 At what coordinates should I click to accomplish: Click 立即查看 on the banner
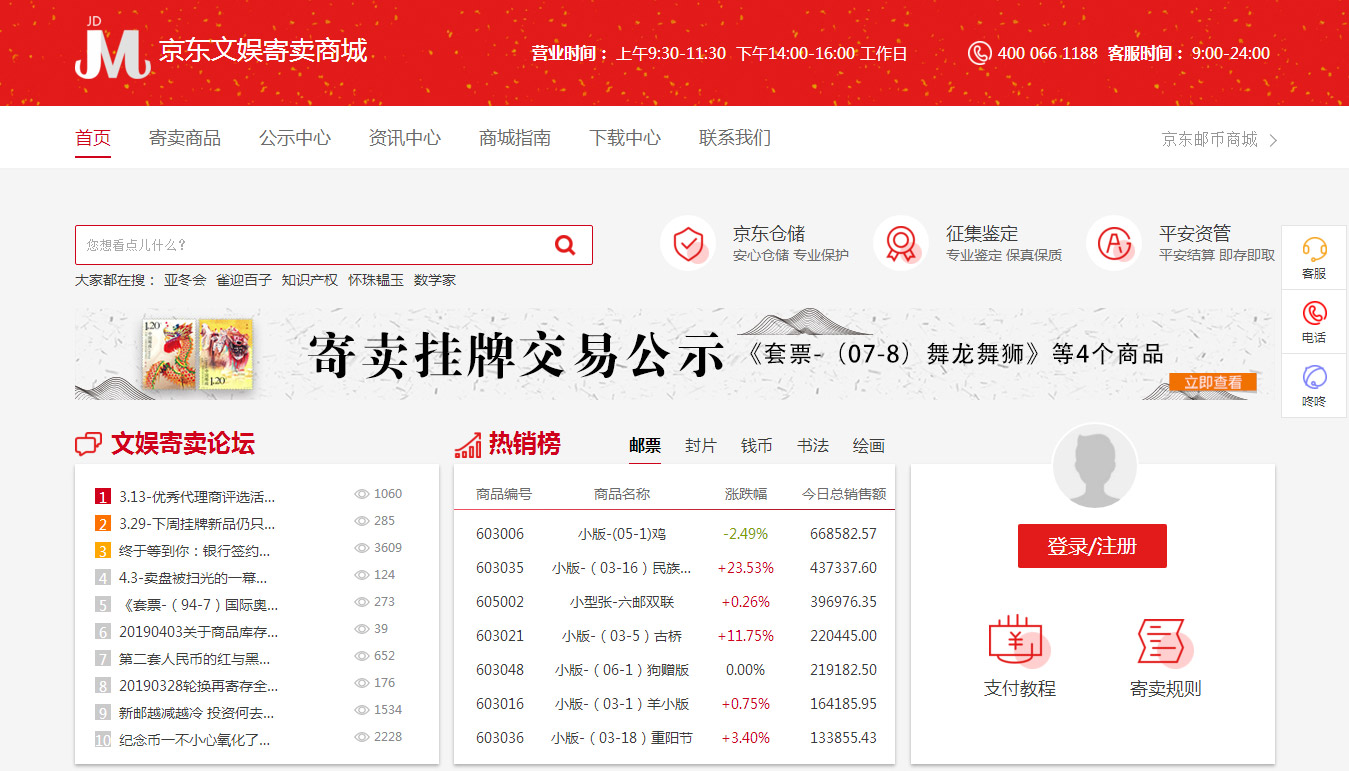coord(1213,382)
